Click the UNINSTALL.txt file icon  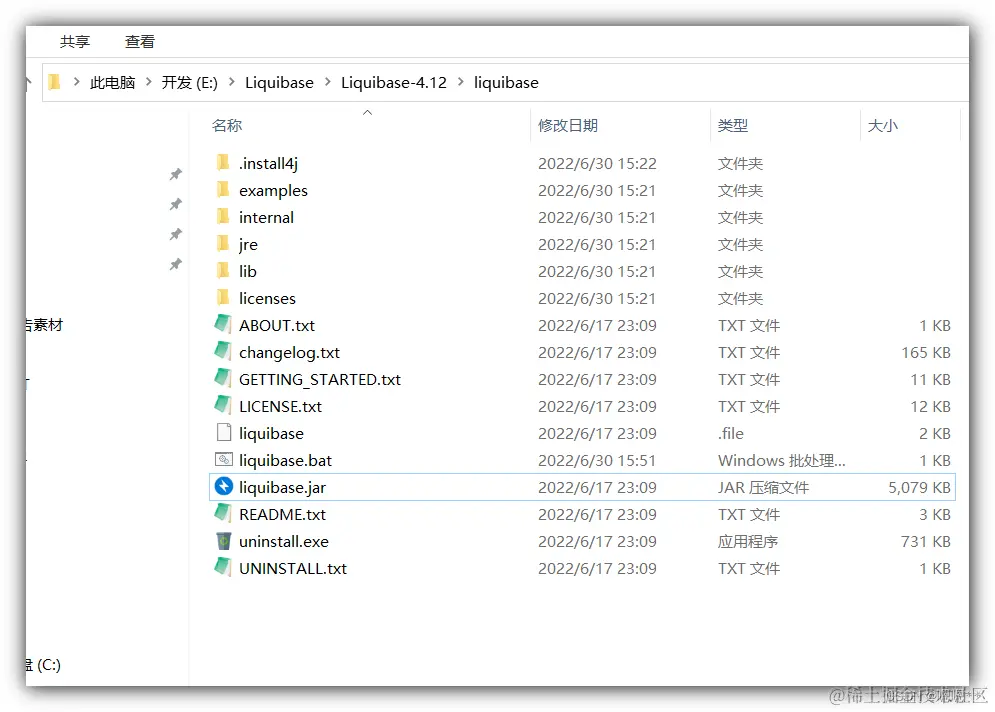[223, 567]
